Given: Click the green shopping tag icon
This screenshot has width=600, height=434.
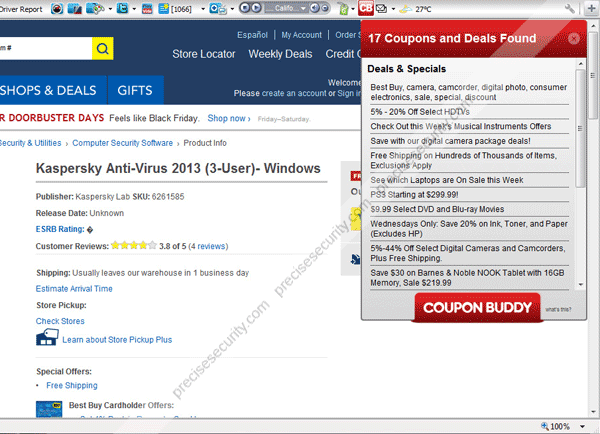Looking at the screenshot, I should (344, 9).
